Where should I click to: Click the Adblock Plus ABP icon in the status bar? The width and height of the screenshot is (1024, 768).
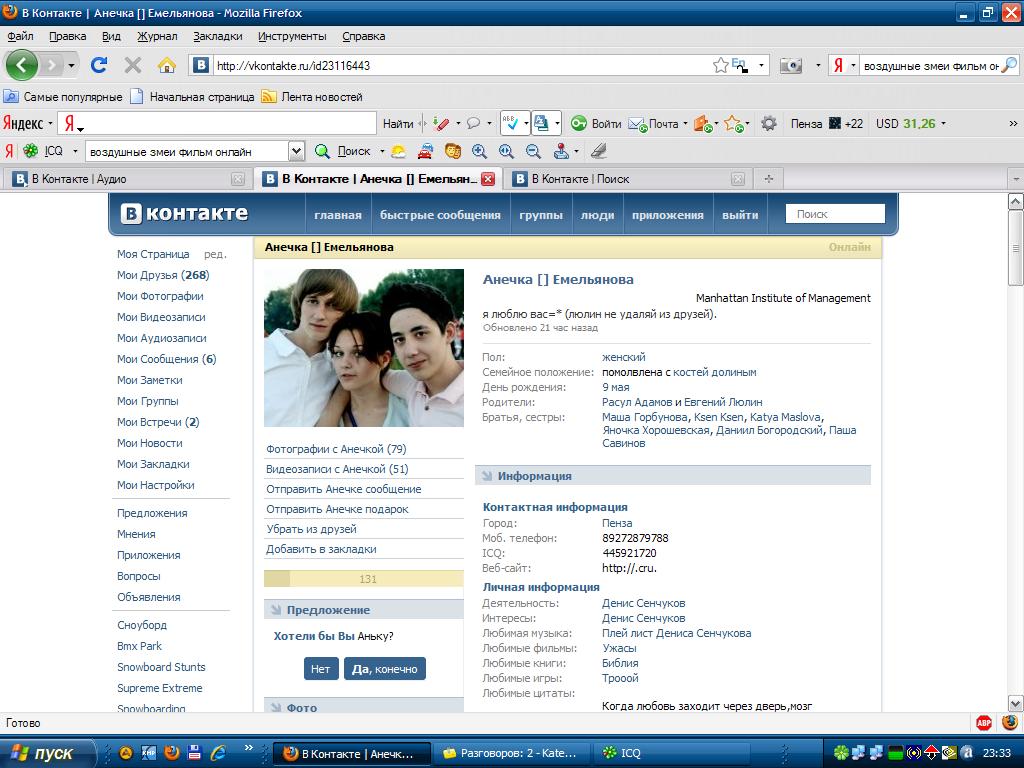click(x=984, y=723)
